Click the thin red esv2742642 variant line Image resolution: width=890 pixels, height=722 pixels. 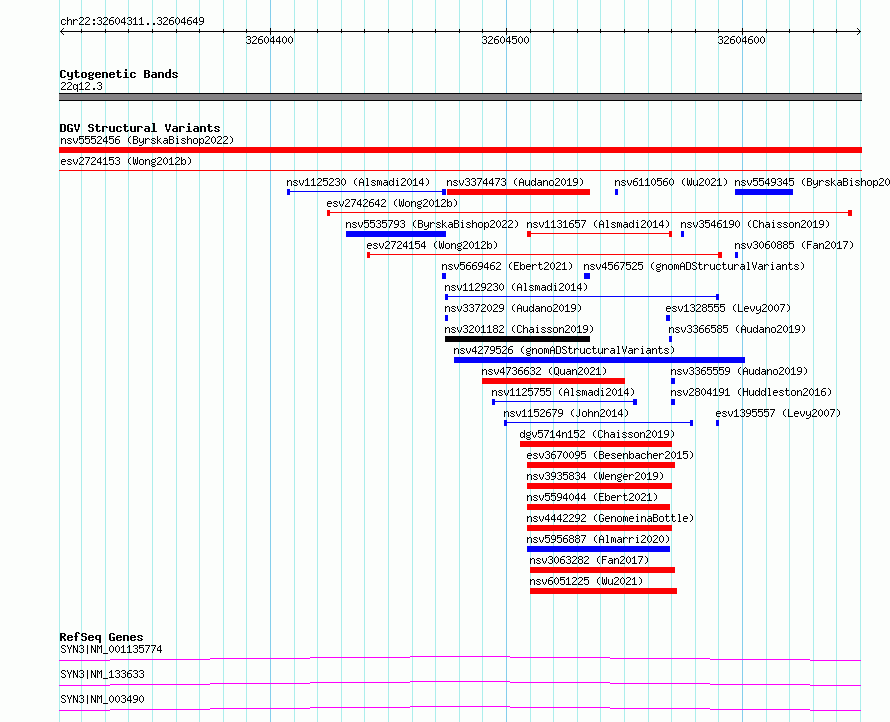coord(589,213)
